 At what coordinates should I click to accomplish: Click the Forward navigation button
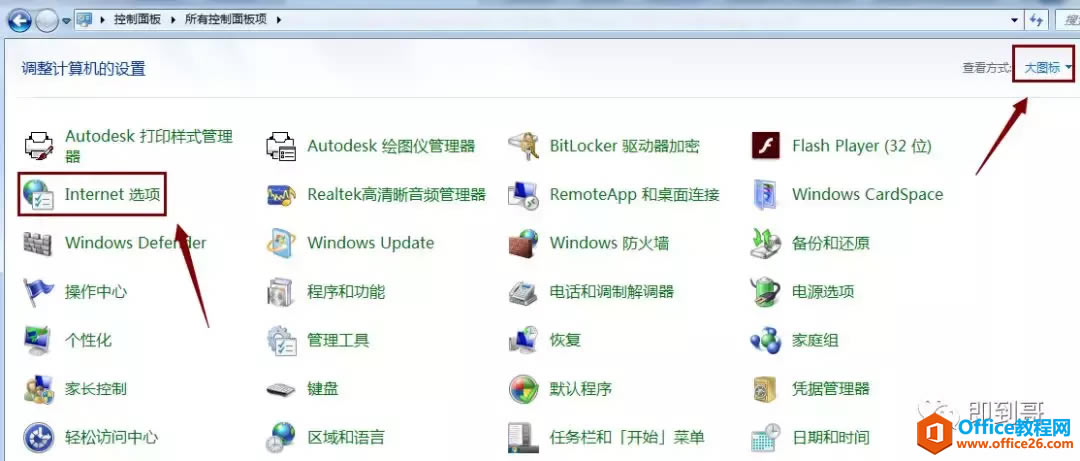48,22
